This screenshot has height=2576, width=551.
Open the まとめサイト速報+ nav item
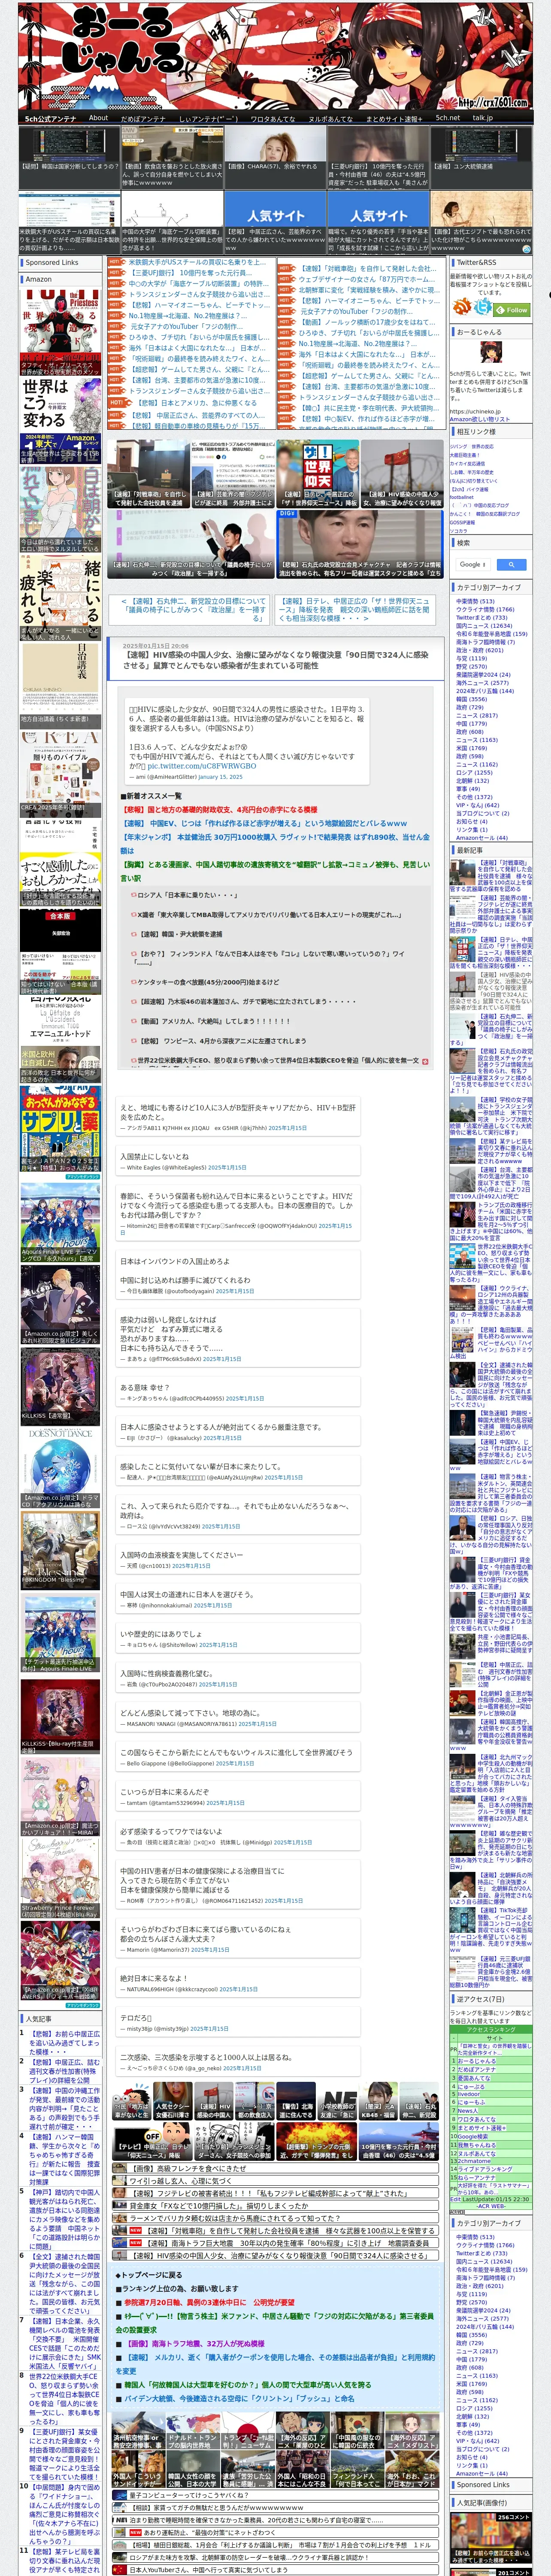coord(394,118)
